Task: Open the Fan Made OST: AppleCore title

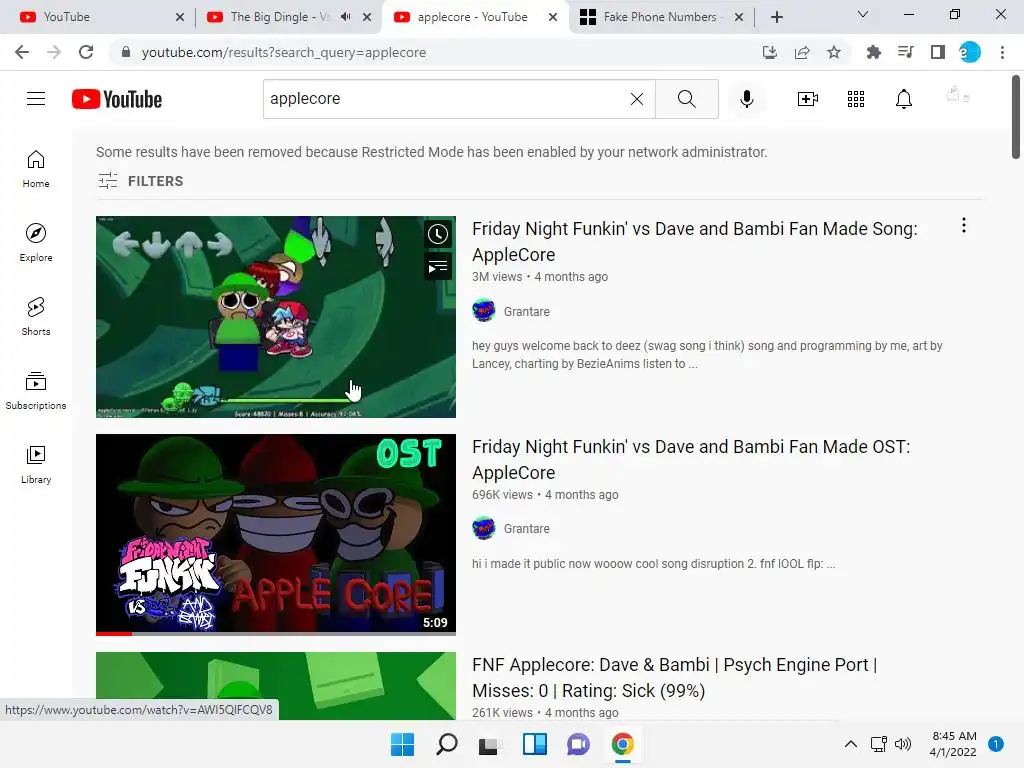Action: tap(691, 460)
